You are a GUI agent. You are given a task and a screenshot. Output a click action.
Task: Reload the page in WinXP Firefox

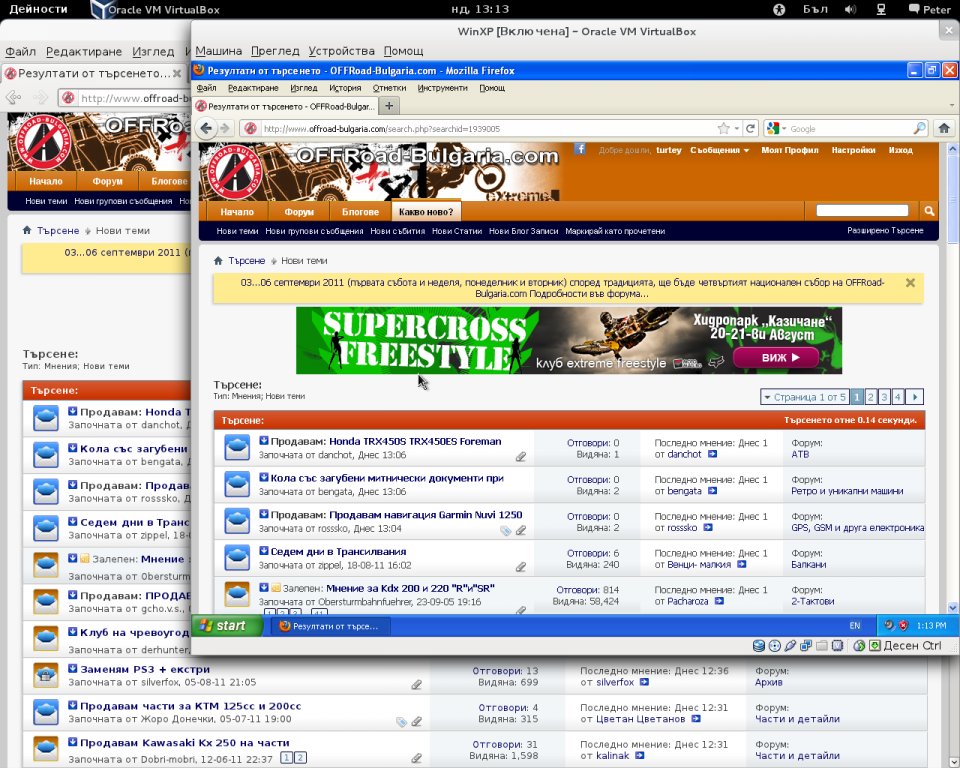[x=751, y=128]
